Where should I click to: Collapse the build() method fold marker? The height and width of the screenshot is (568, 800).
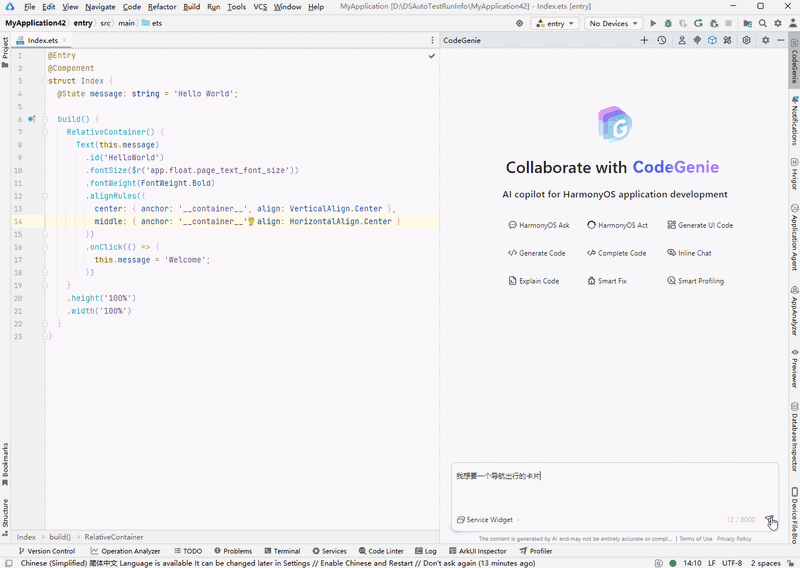[x=44, y=119]
